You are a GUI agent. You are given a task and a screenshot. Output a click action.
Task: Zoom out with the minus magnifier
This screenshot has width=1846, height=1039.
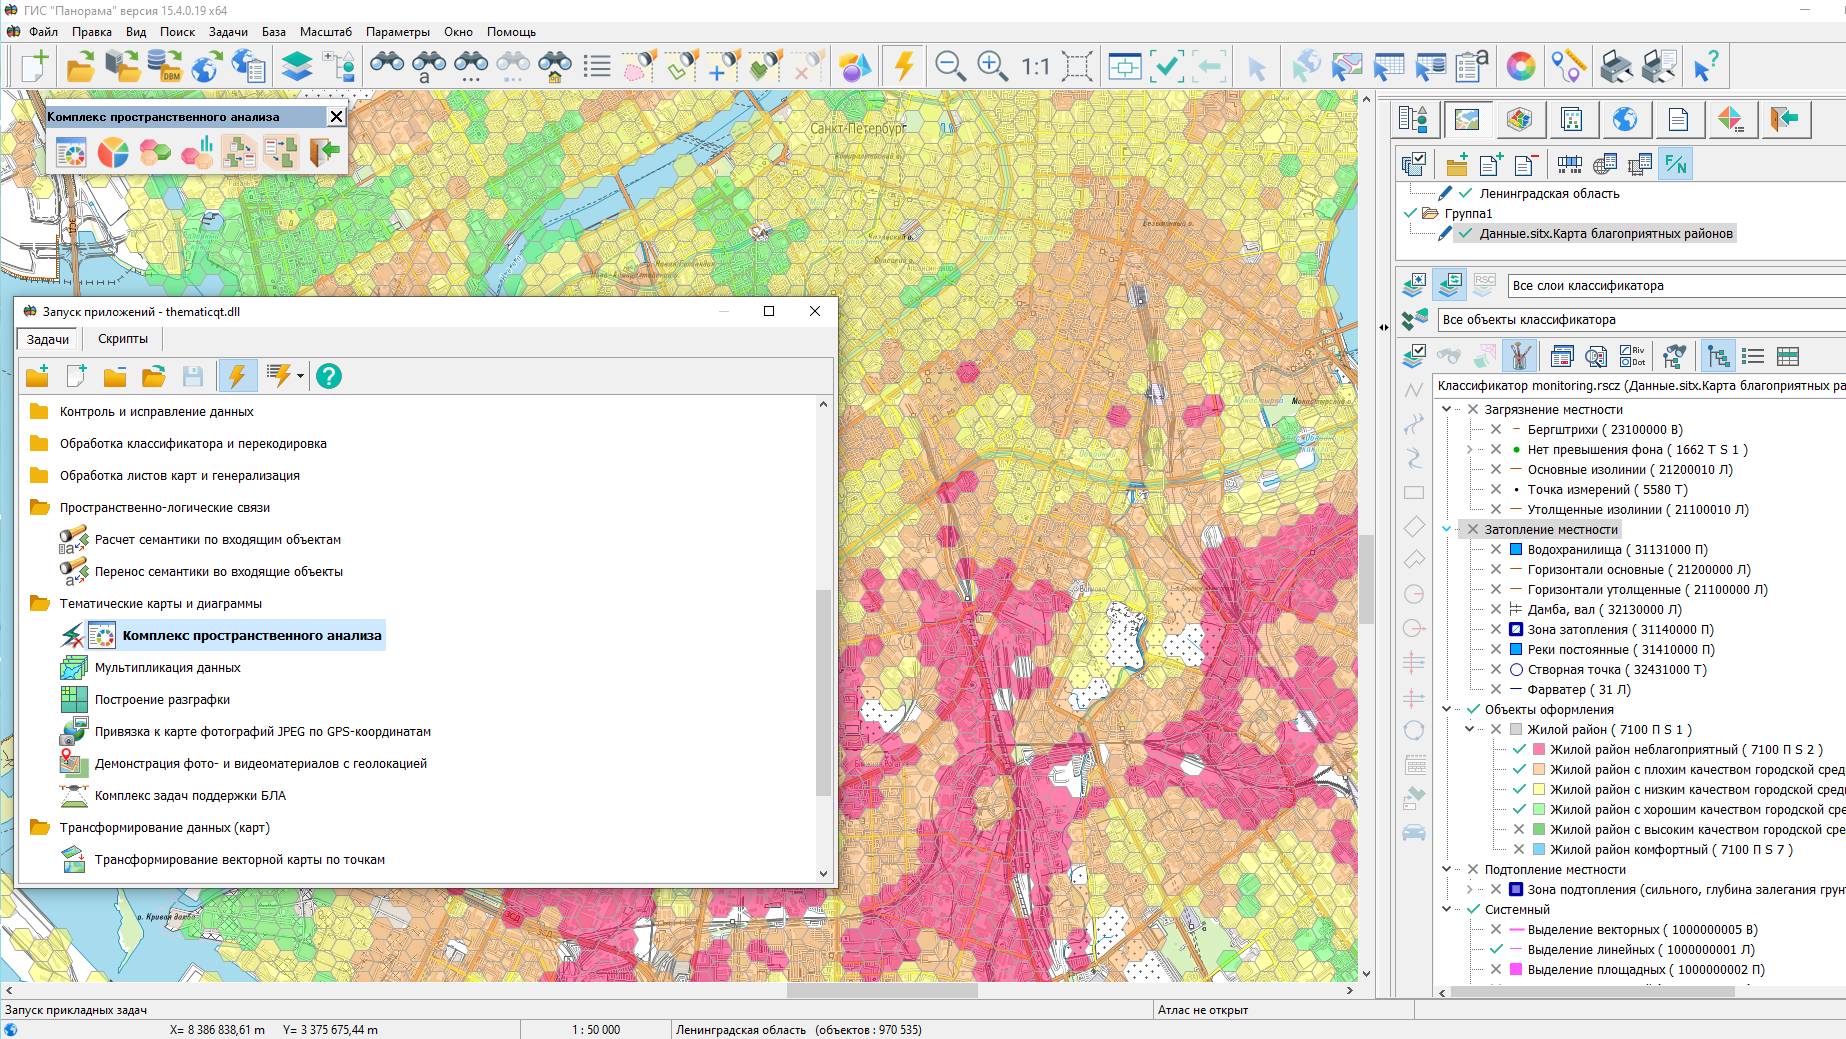[950, 67]
